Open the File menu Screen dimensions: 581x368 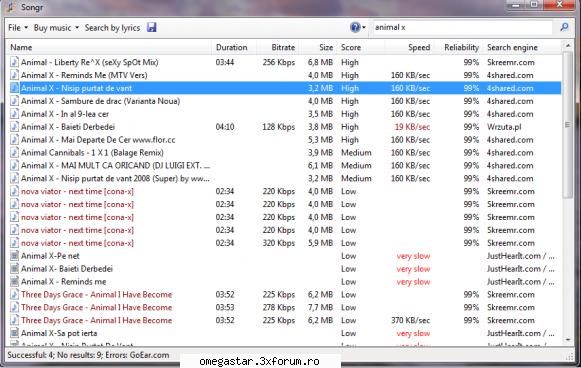[18, 28]
